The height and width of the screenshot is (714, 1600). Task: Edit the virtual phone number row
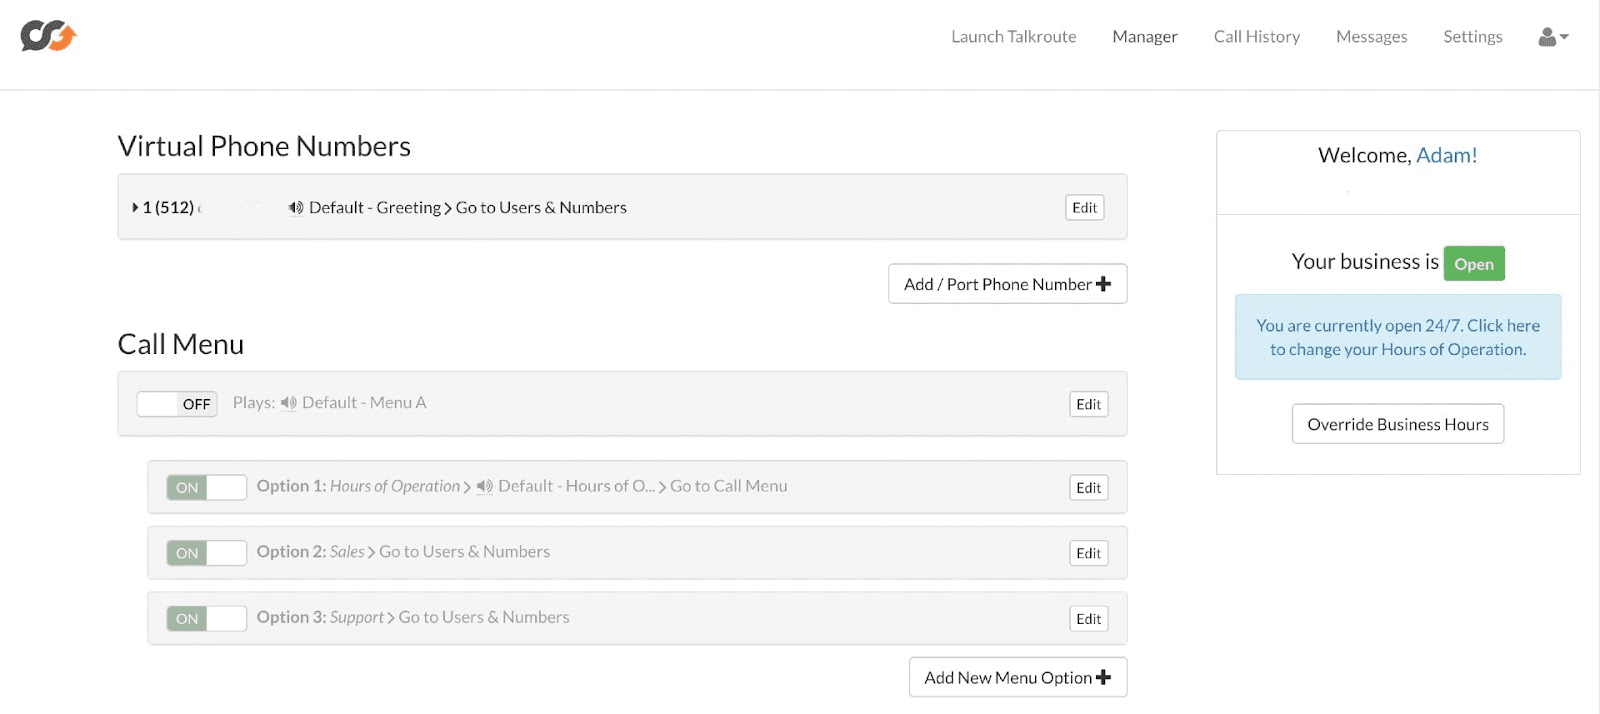(1084, 208)
